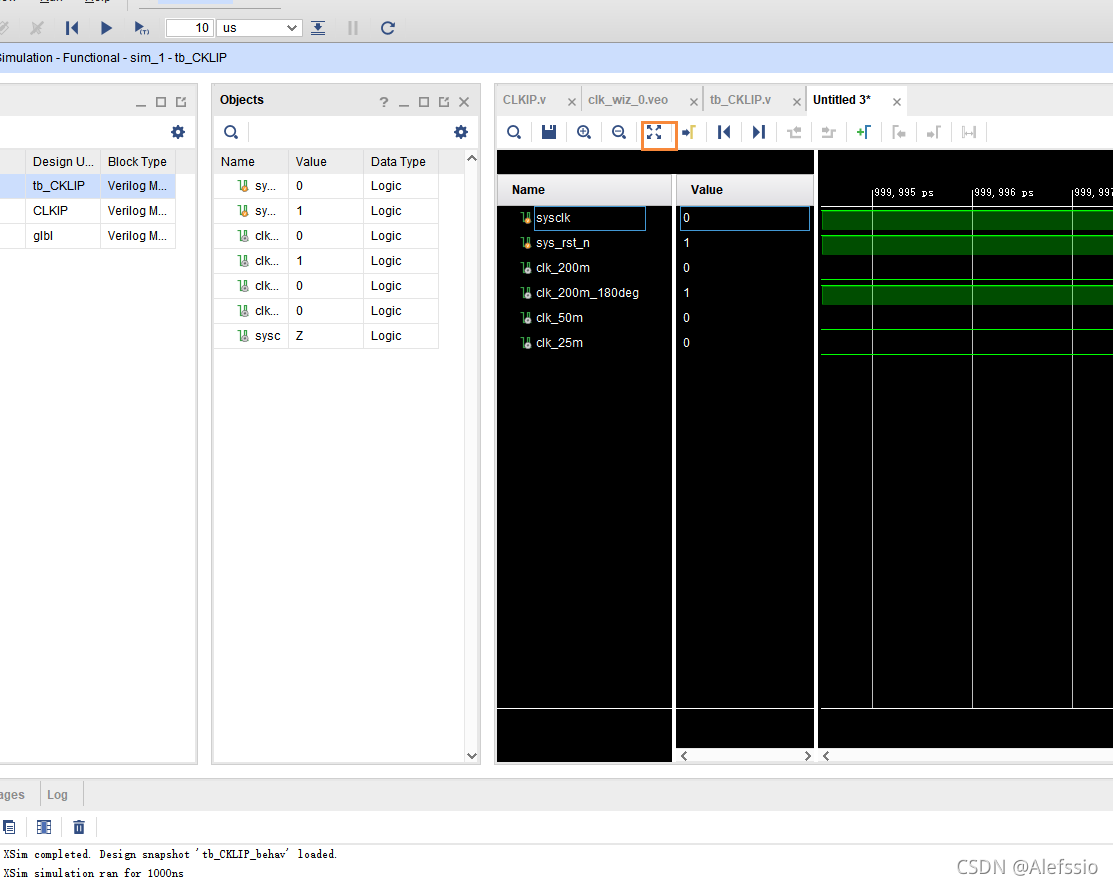The height and width of the screenshot is (885, 1113).
Task: Search in the waveform window
Action: [x=514, y=132]
